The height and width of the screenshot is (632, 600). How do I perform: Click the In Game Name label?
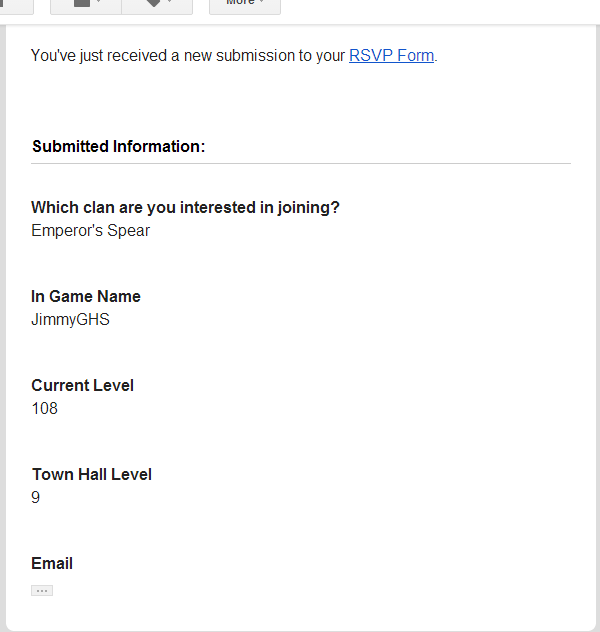point(86,296)
